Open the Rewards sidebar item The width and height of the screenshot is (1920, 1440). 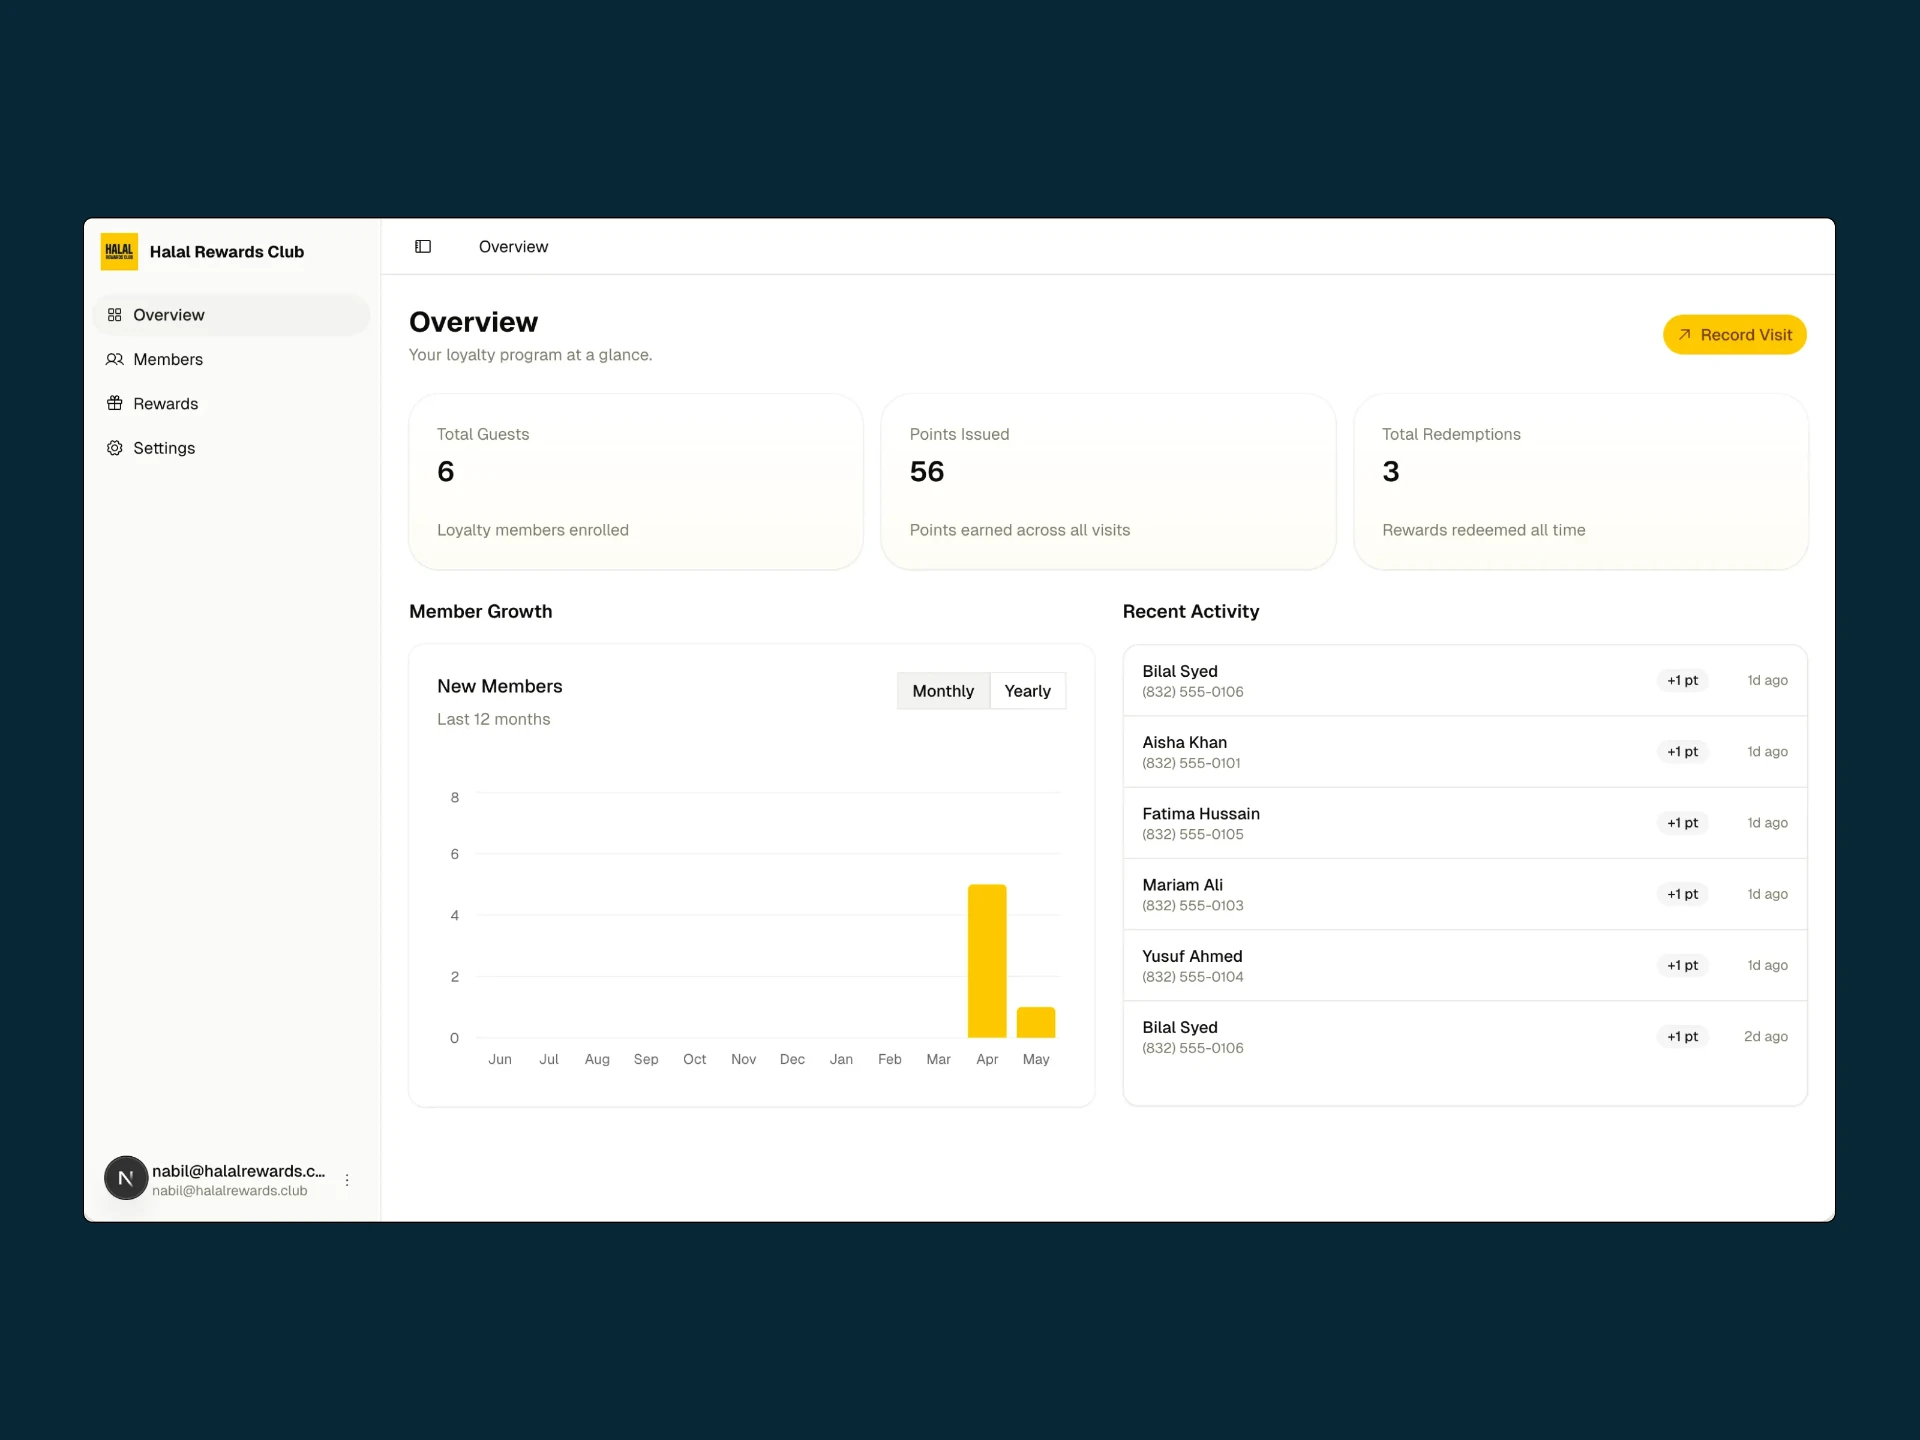point(231,403)
